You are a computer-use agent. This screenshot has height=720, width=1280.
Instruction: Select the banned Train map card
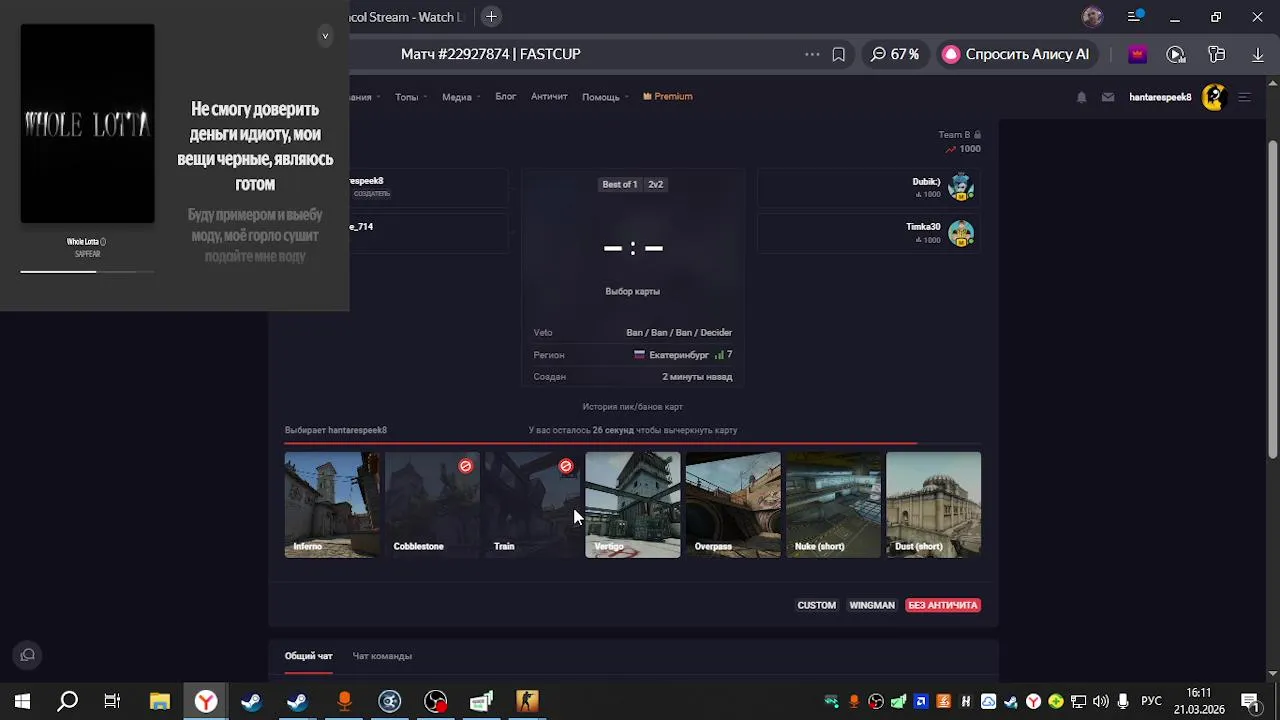533,505
